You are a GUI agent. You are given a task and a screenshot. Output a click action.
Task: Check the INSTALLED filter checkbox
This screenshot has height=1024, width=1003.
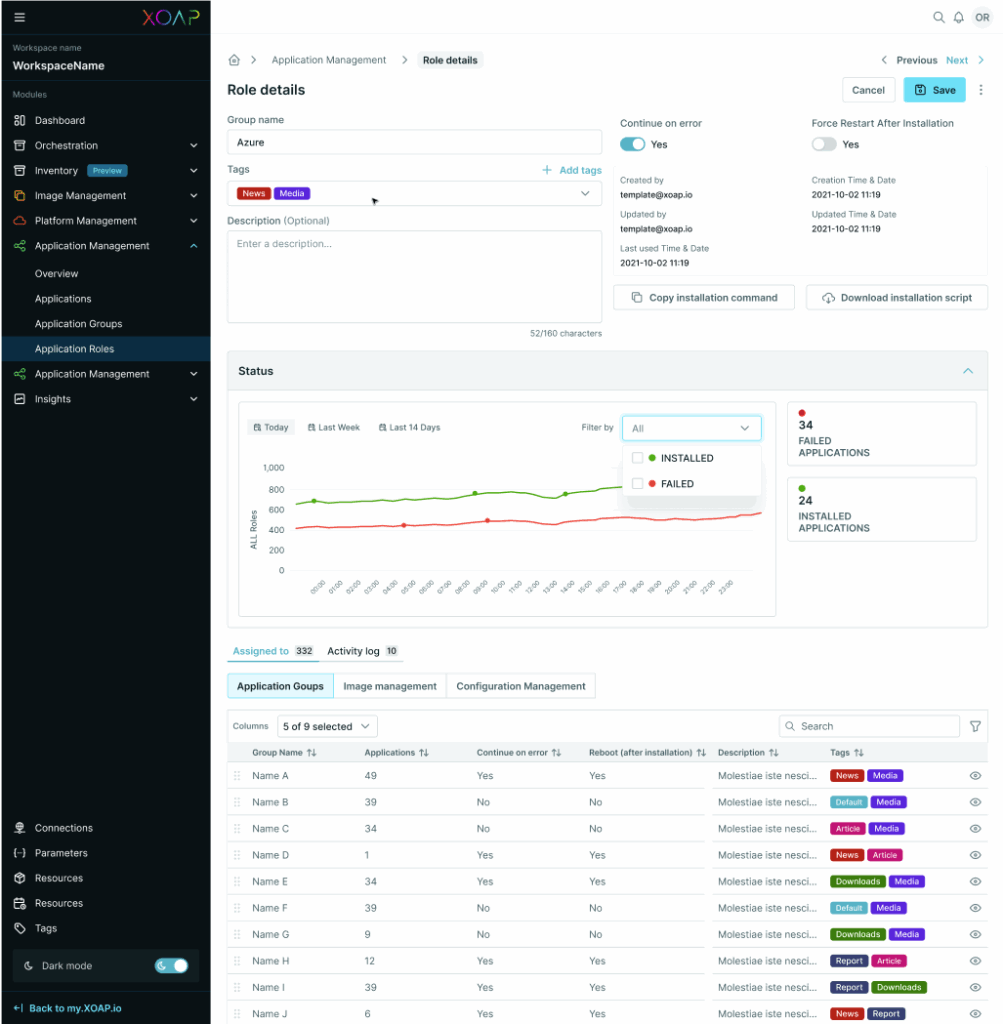click(x=637, y=458)
